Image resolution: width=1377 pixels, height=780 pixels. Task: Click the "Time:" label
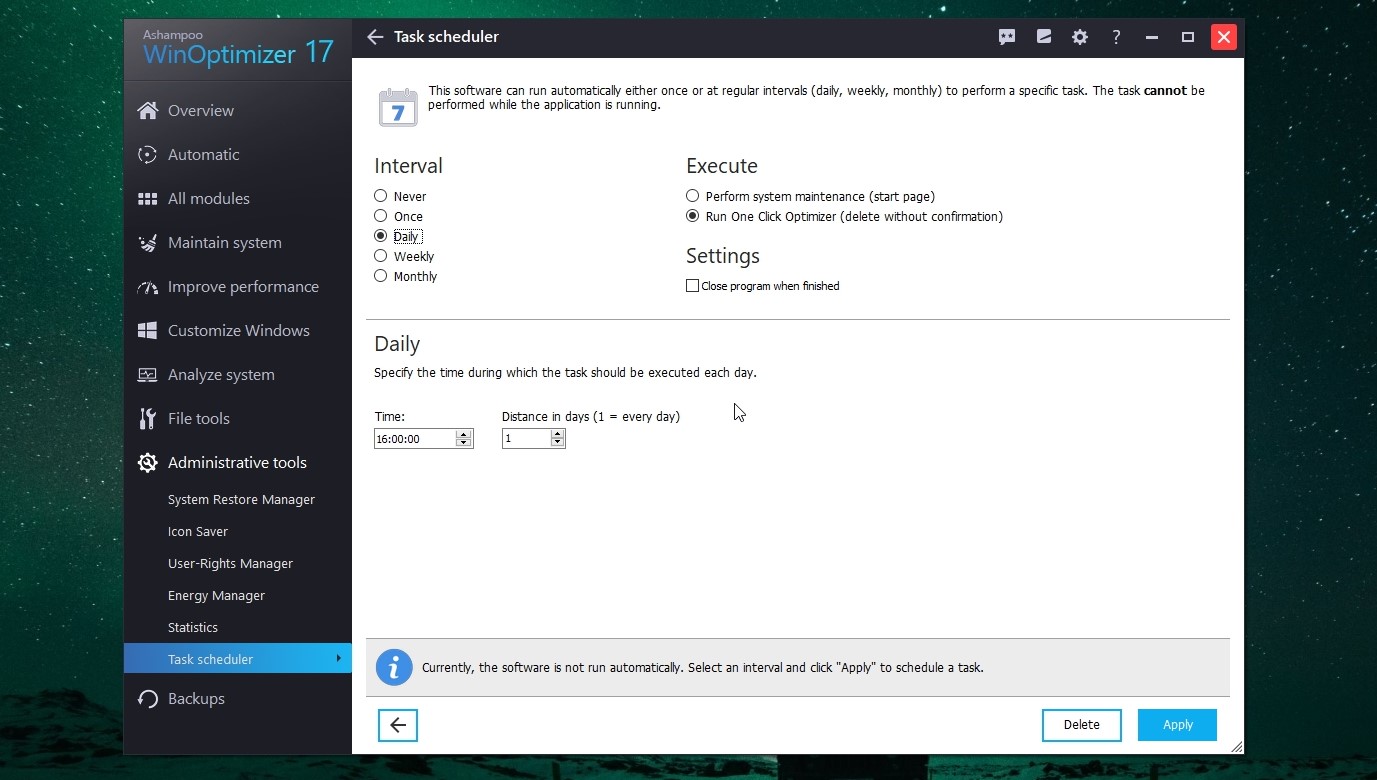(x=389, y=417)
